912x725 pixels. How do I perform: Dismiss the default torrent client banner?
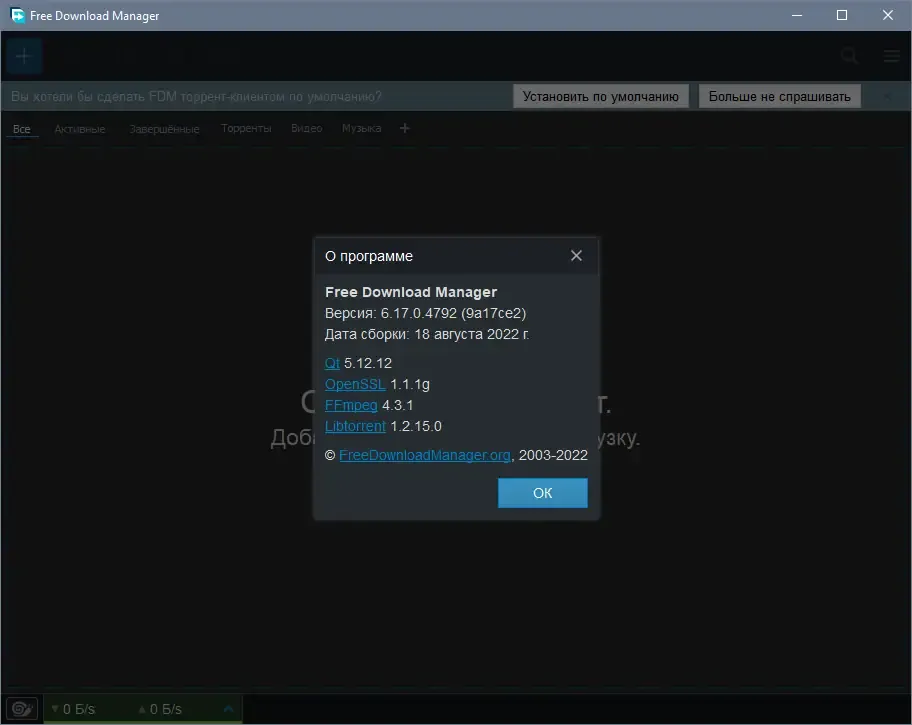tap(888, 97)
